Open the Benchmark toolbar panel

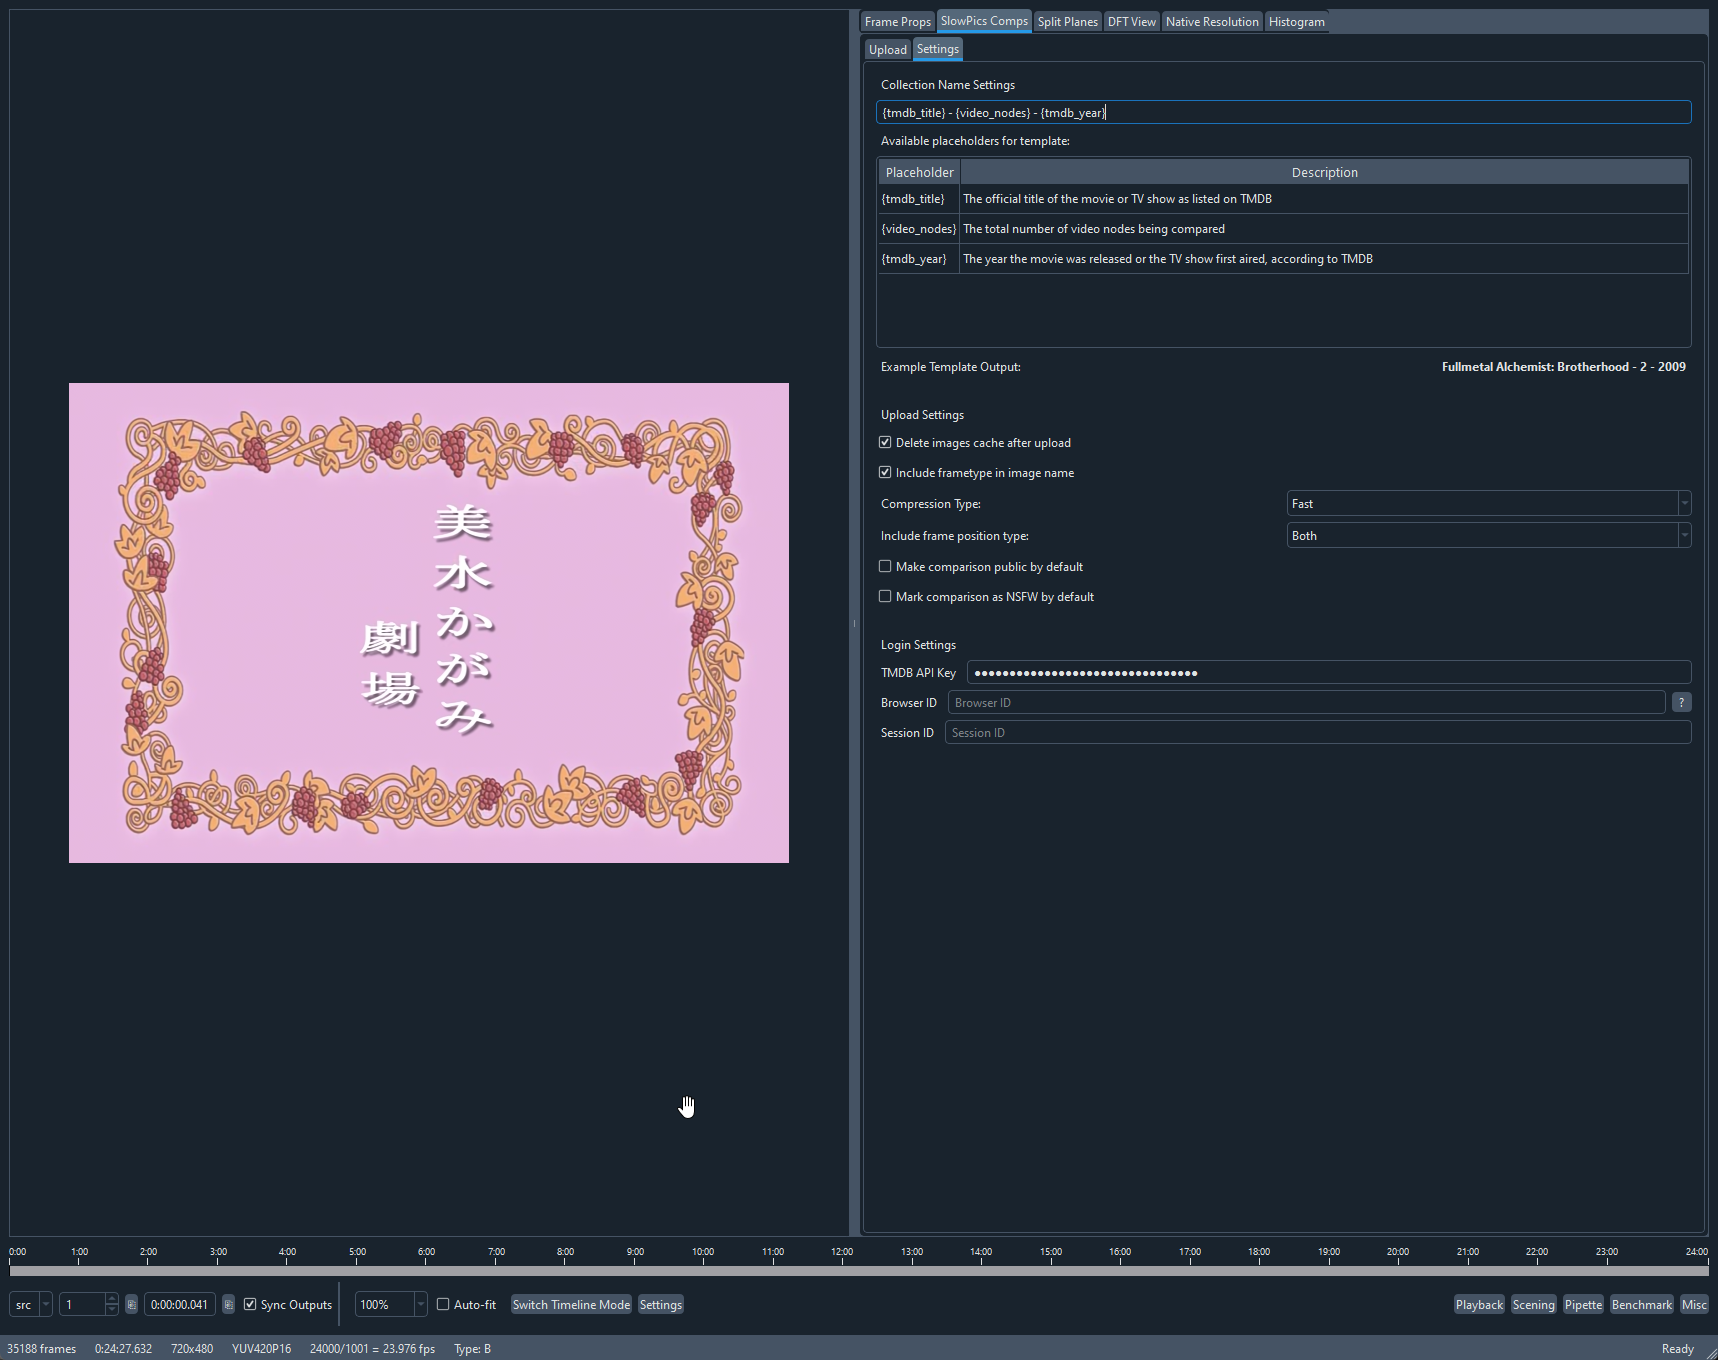click(1641, 1304)
